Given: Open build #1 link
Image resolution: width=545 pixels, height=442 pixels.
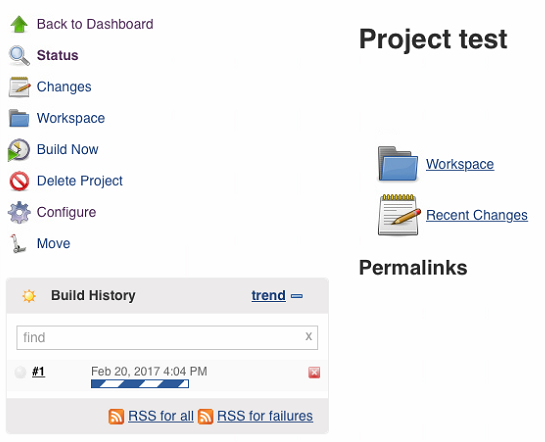Looking at the screenshot, I should click(38, 371).
